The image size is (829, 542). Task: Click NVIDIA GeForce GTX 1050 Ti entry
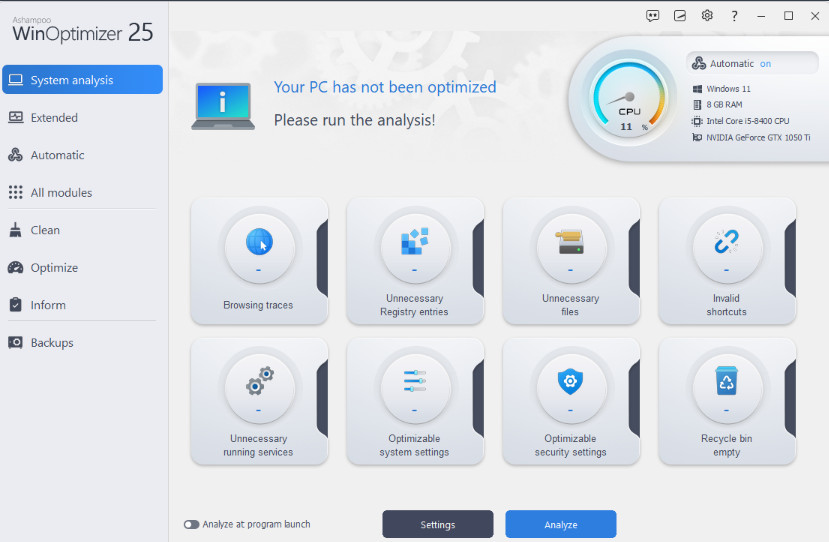coord(751,137)
